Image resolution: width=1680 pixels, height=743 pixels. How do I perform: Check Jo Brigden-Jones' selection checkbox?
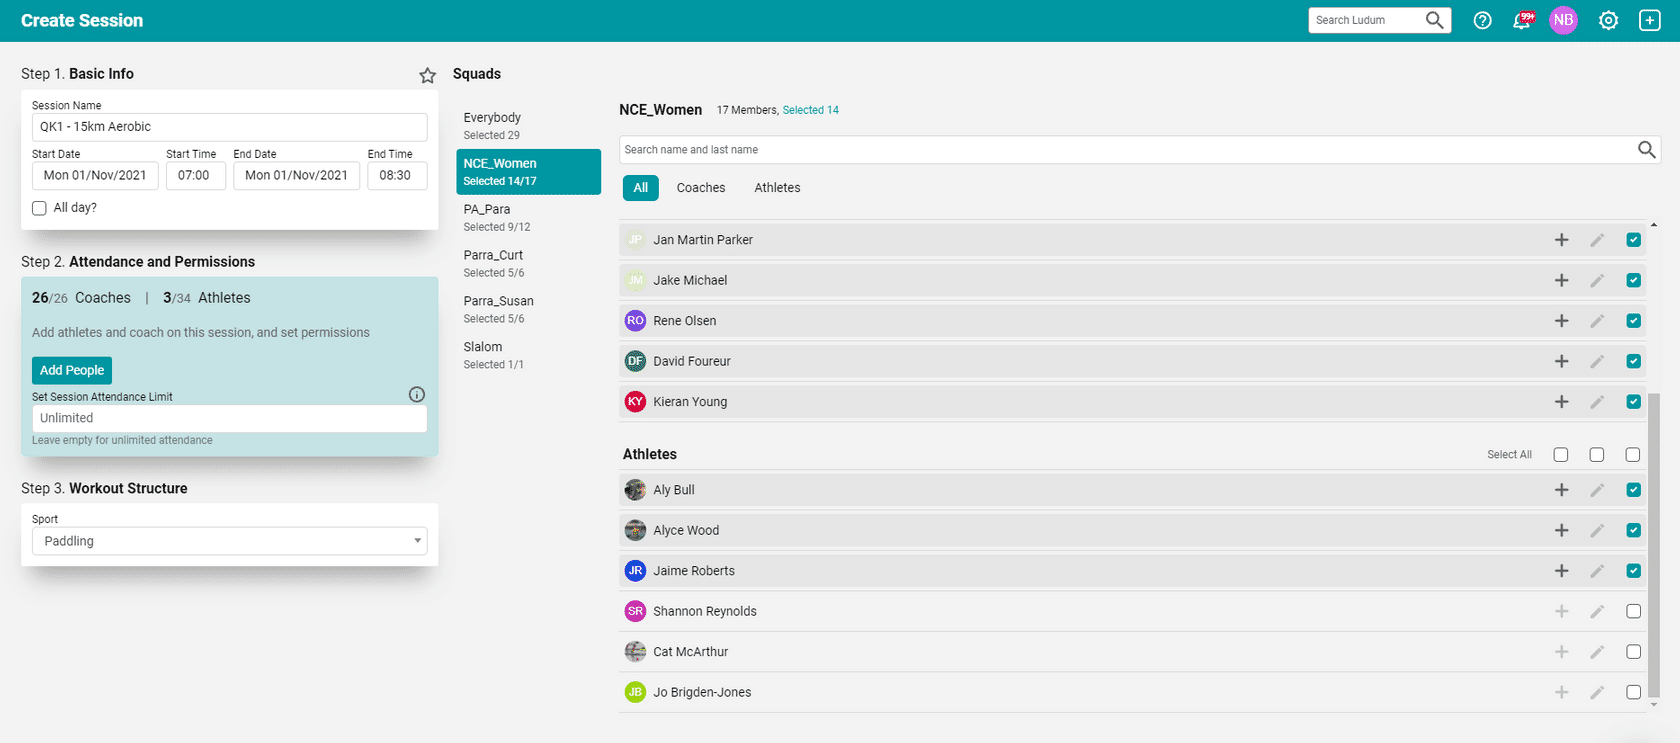pos(1633,692)
